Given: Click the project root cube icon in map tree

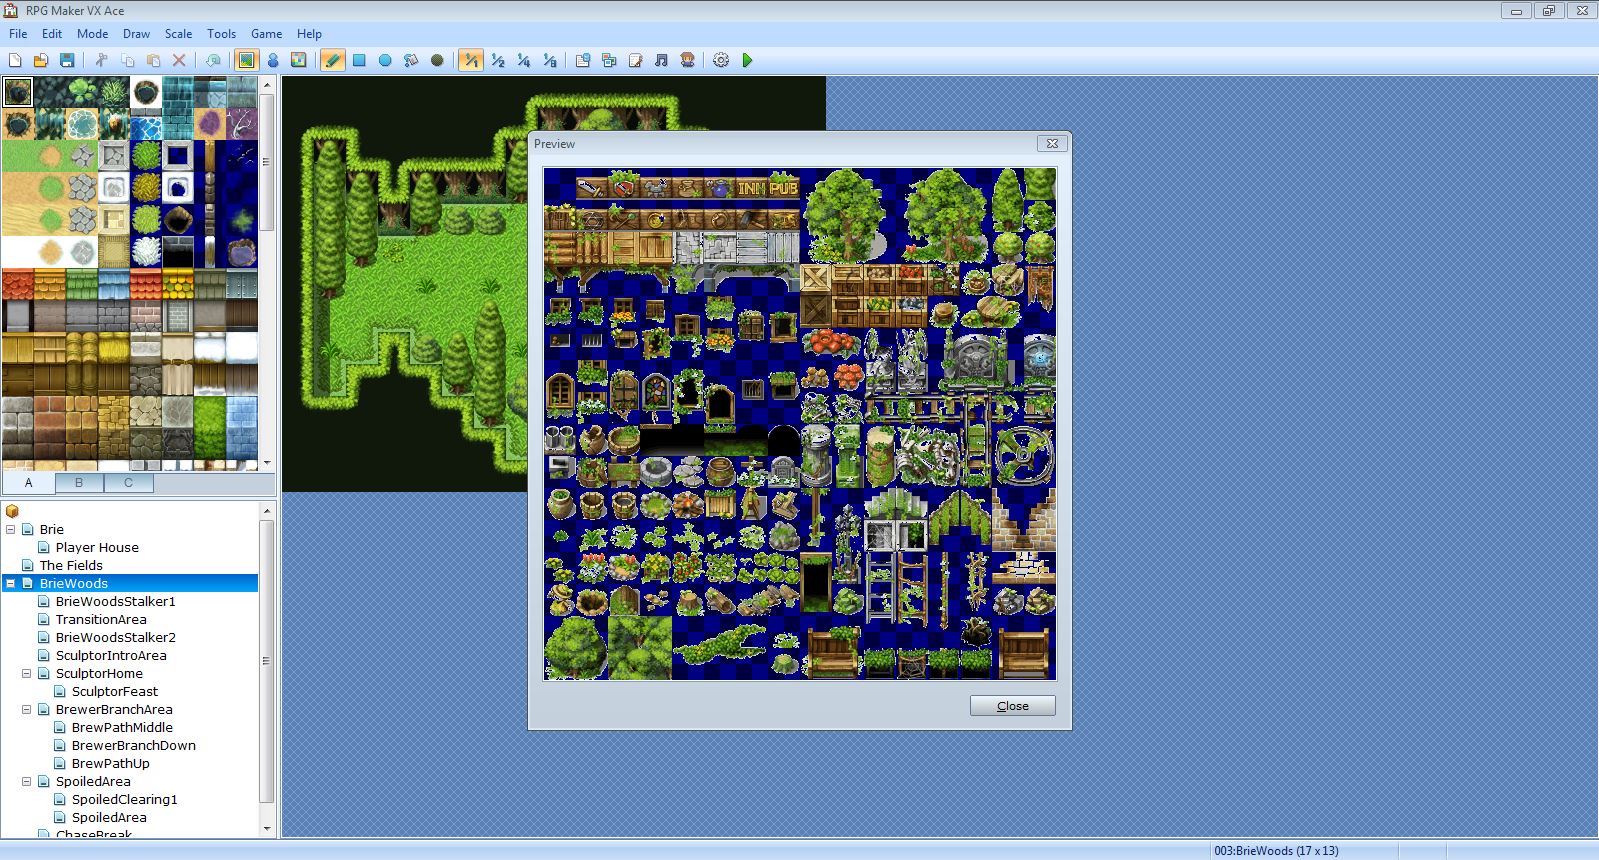Looking at the screenshot, I should [13, 511].
